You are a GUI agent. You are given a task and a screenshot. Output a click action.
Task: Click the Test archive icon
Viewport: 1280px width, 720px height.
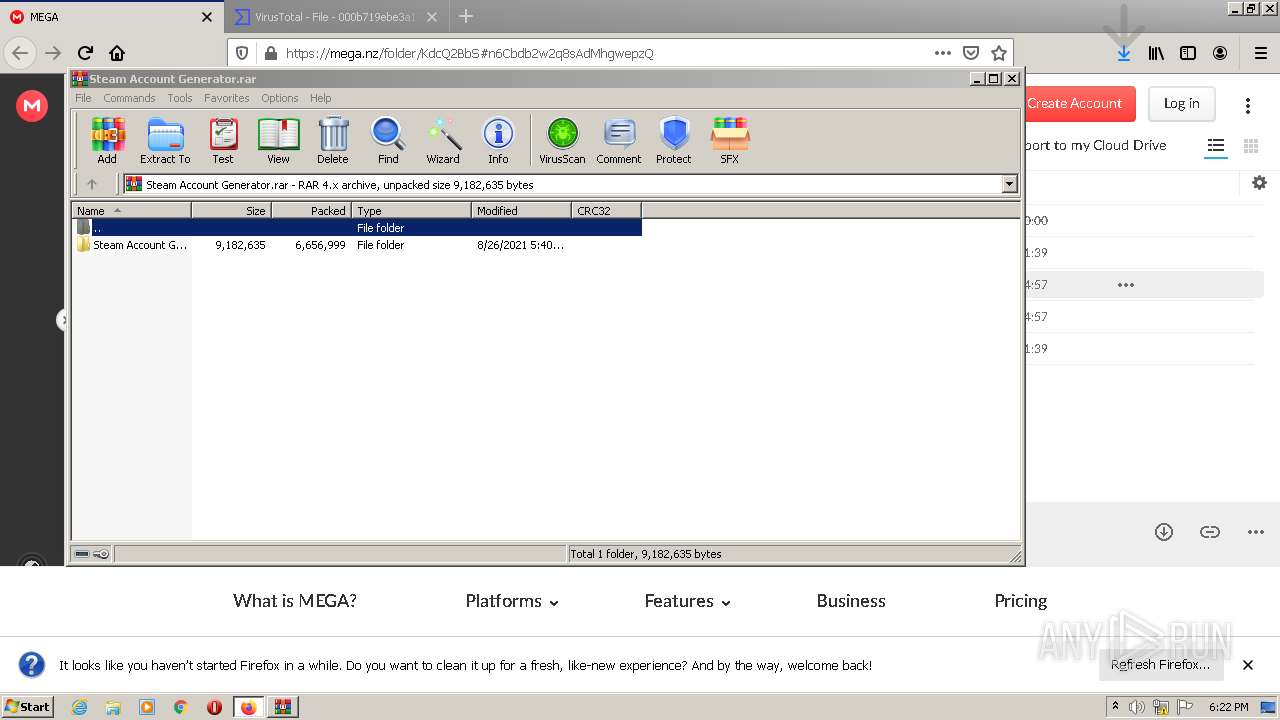[223, 140]
